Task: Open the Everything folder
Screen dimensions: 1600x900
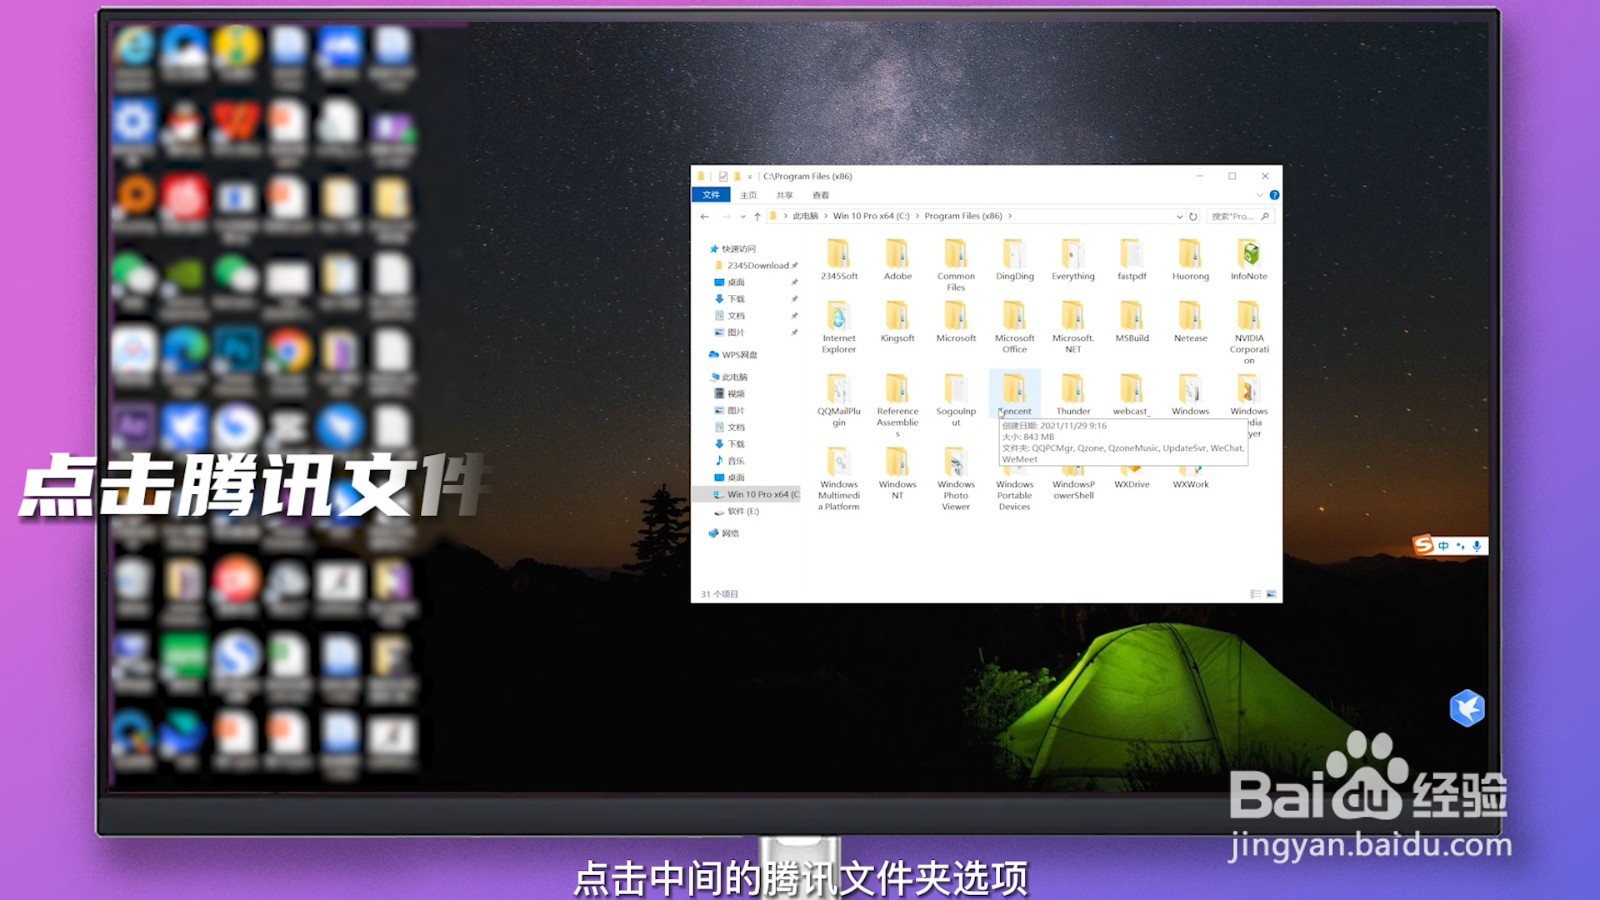Action: click(x=1073, y=260)
